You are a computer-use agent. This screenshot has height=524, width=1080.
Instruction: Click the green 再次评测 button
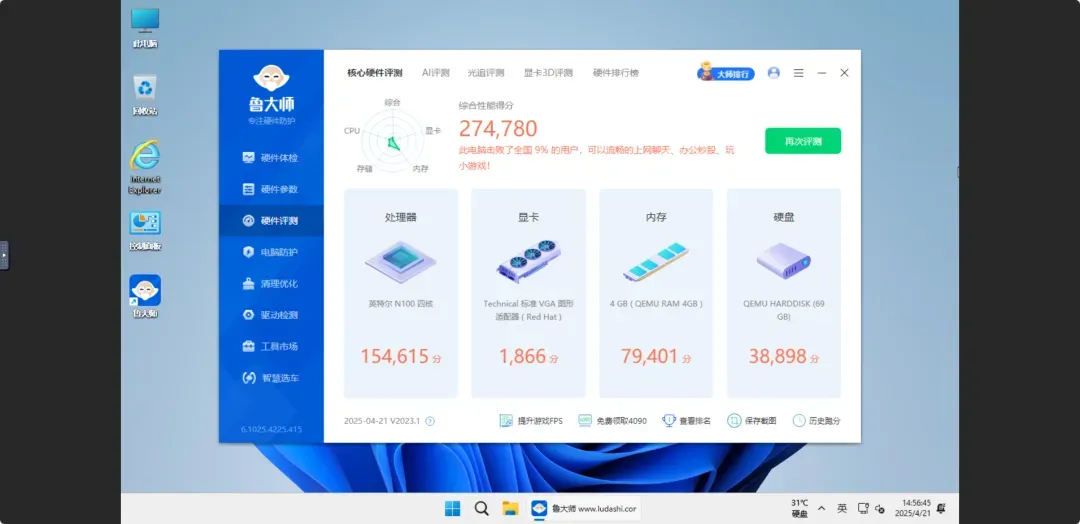pyautogui.click(x=802, y=141)
